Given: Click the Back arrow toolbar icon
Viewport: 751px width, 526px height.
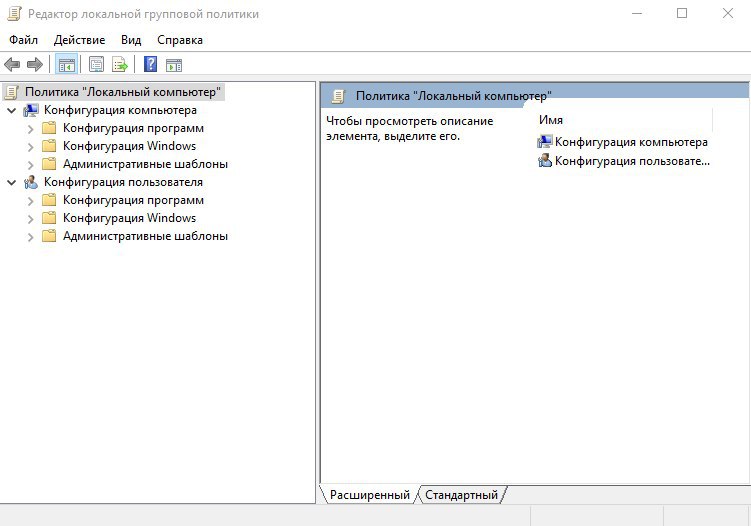Looking at the screenshot, I should pyautogui.click(x=12, y=64).
